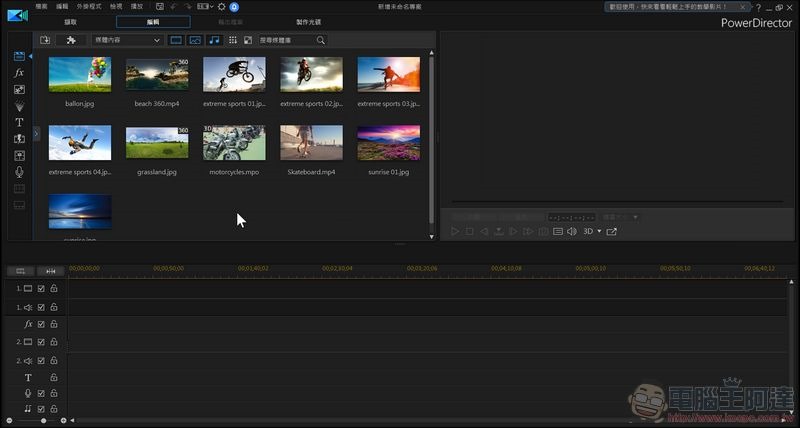Click the preview volume speaker icon
The width and height of the screenshot is (800, 428).
571,232
